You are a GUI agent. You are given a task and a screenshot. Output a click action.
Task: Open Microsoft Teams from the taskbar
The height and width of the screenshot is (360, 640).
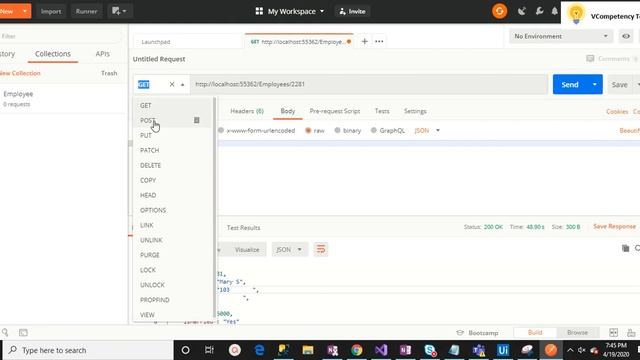click(x=478, y=350)
